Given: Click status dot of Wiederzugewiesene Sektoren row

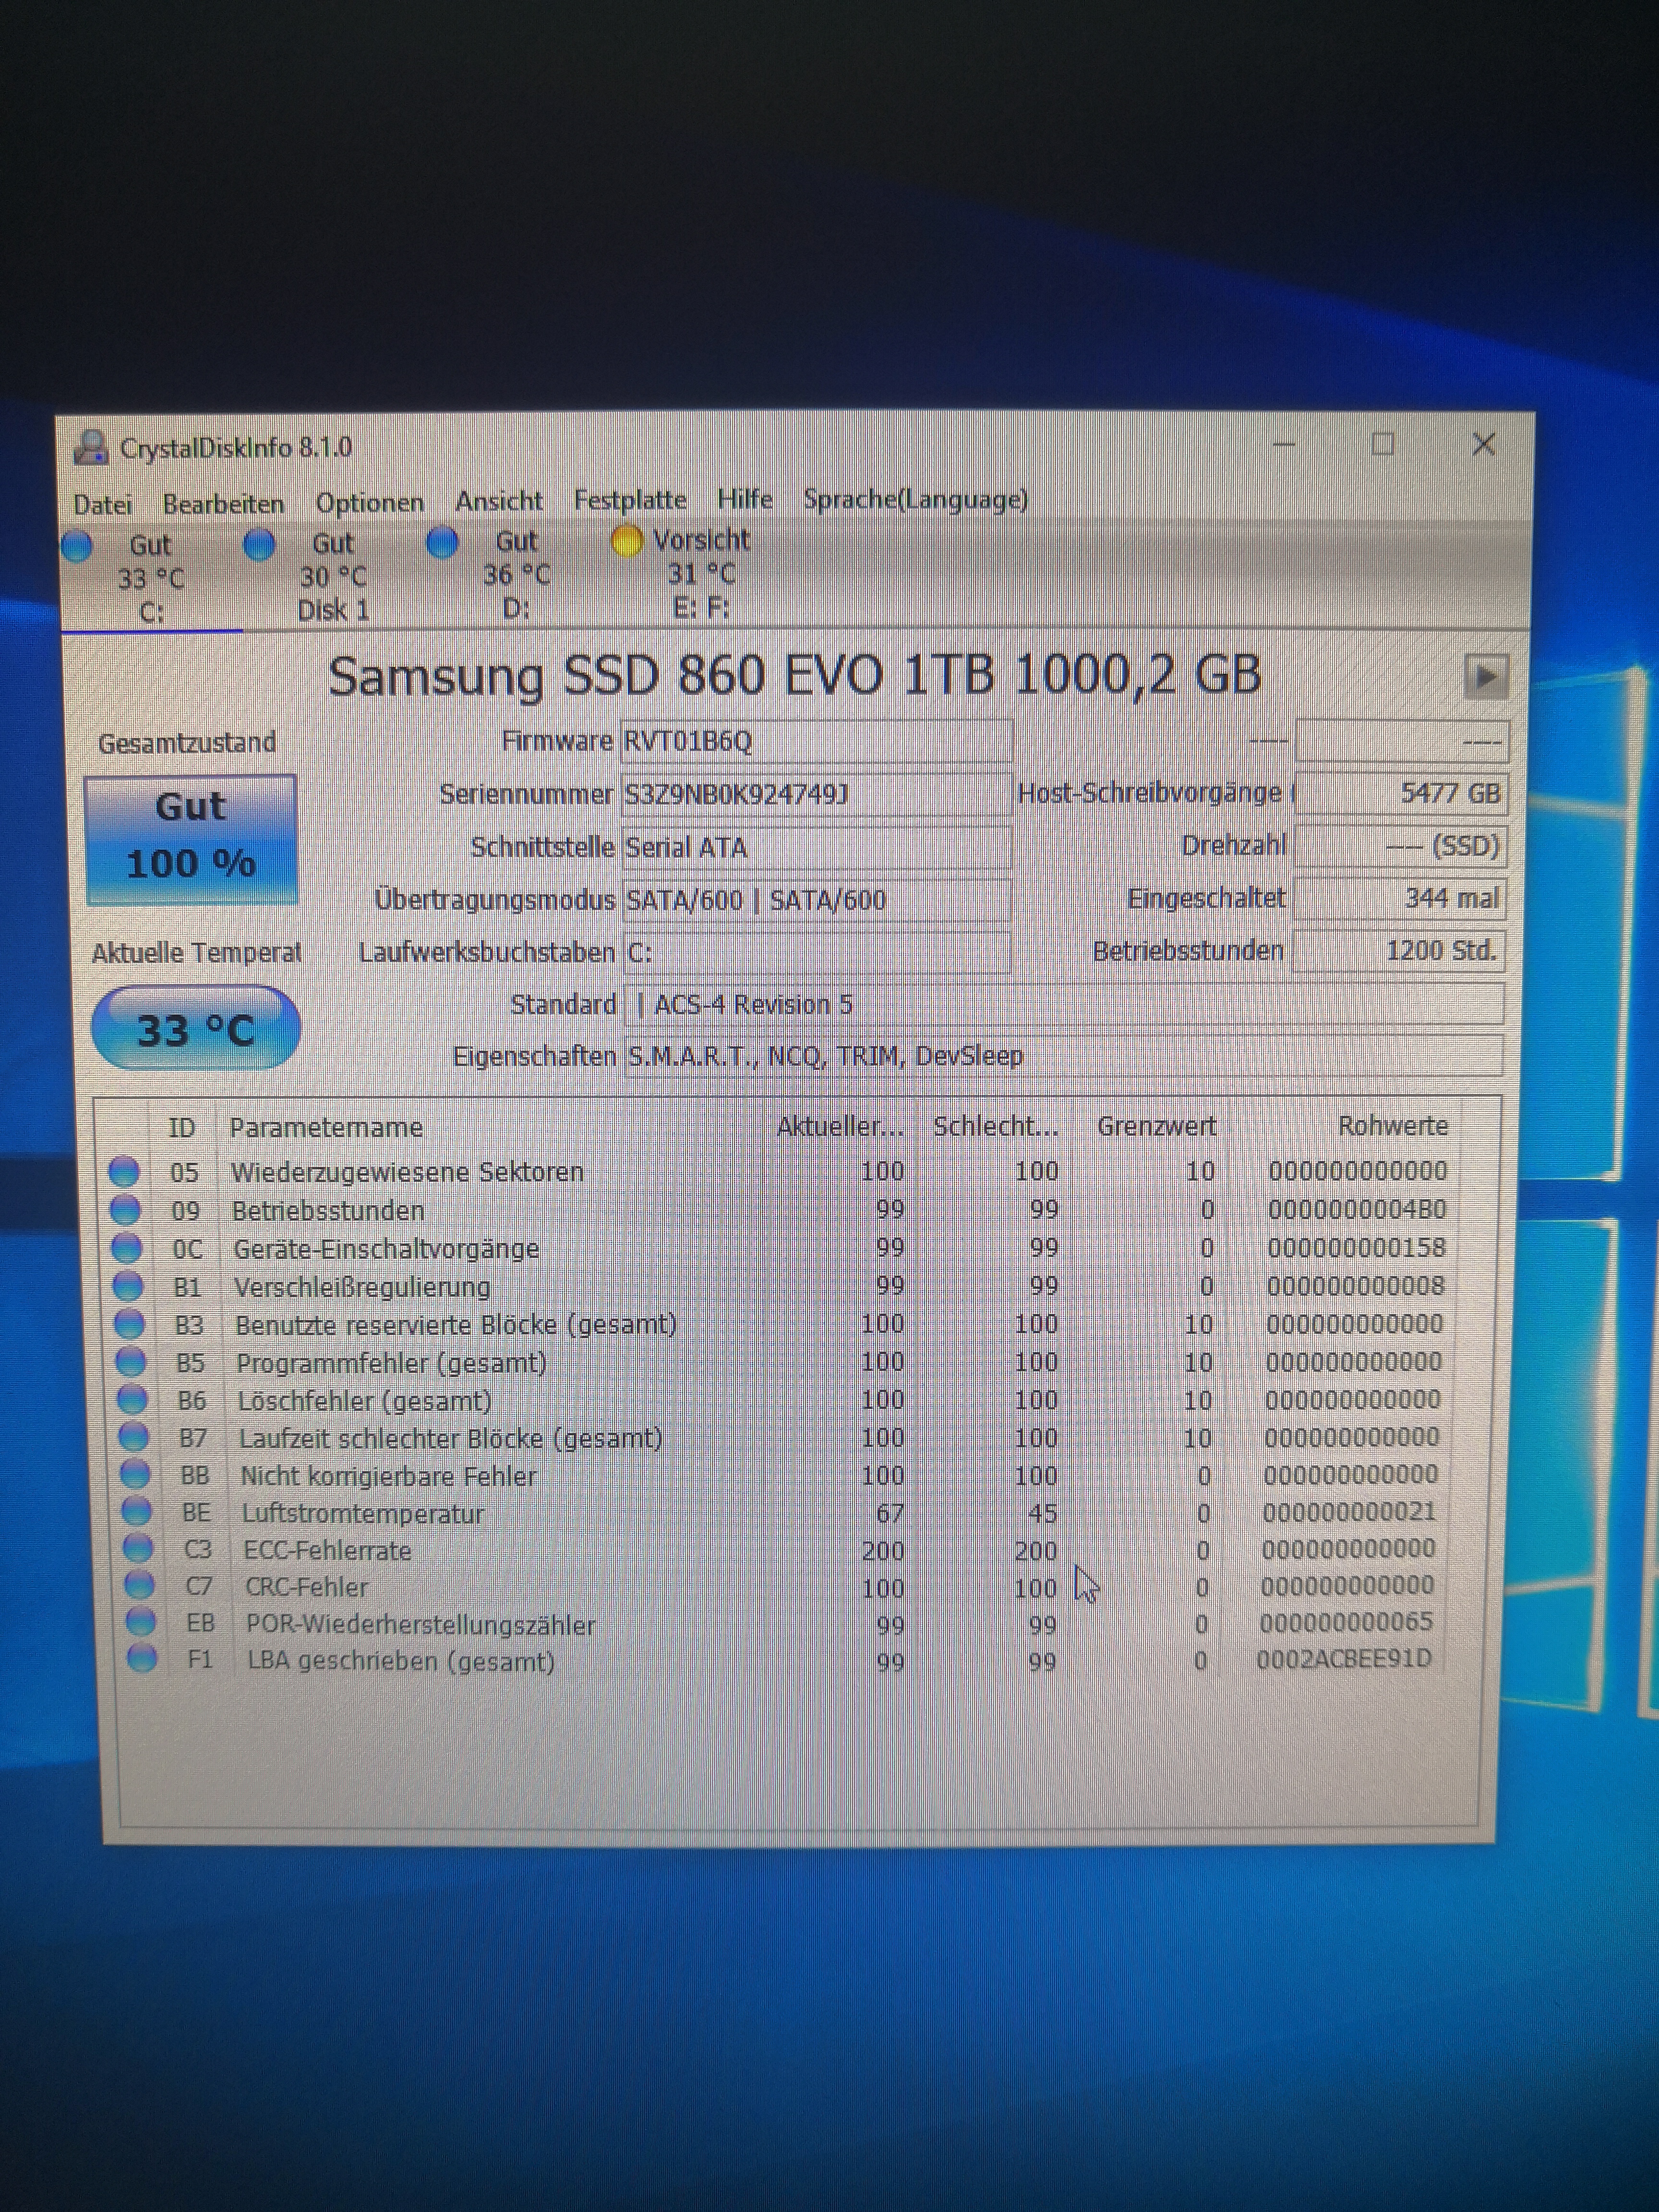Looking at the screenshot, I should [x=124, y=1171].
